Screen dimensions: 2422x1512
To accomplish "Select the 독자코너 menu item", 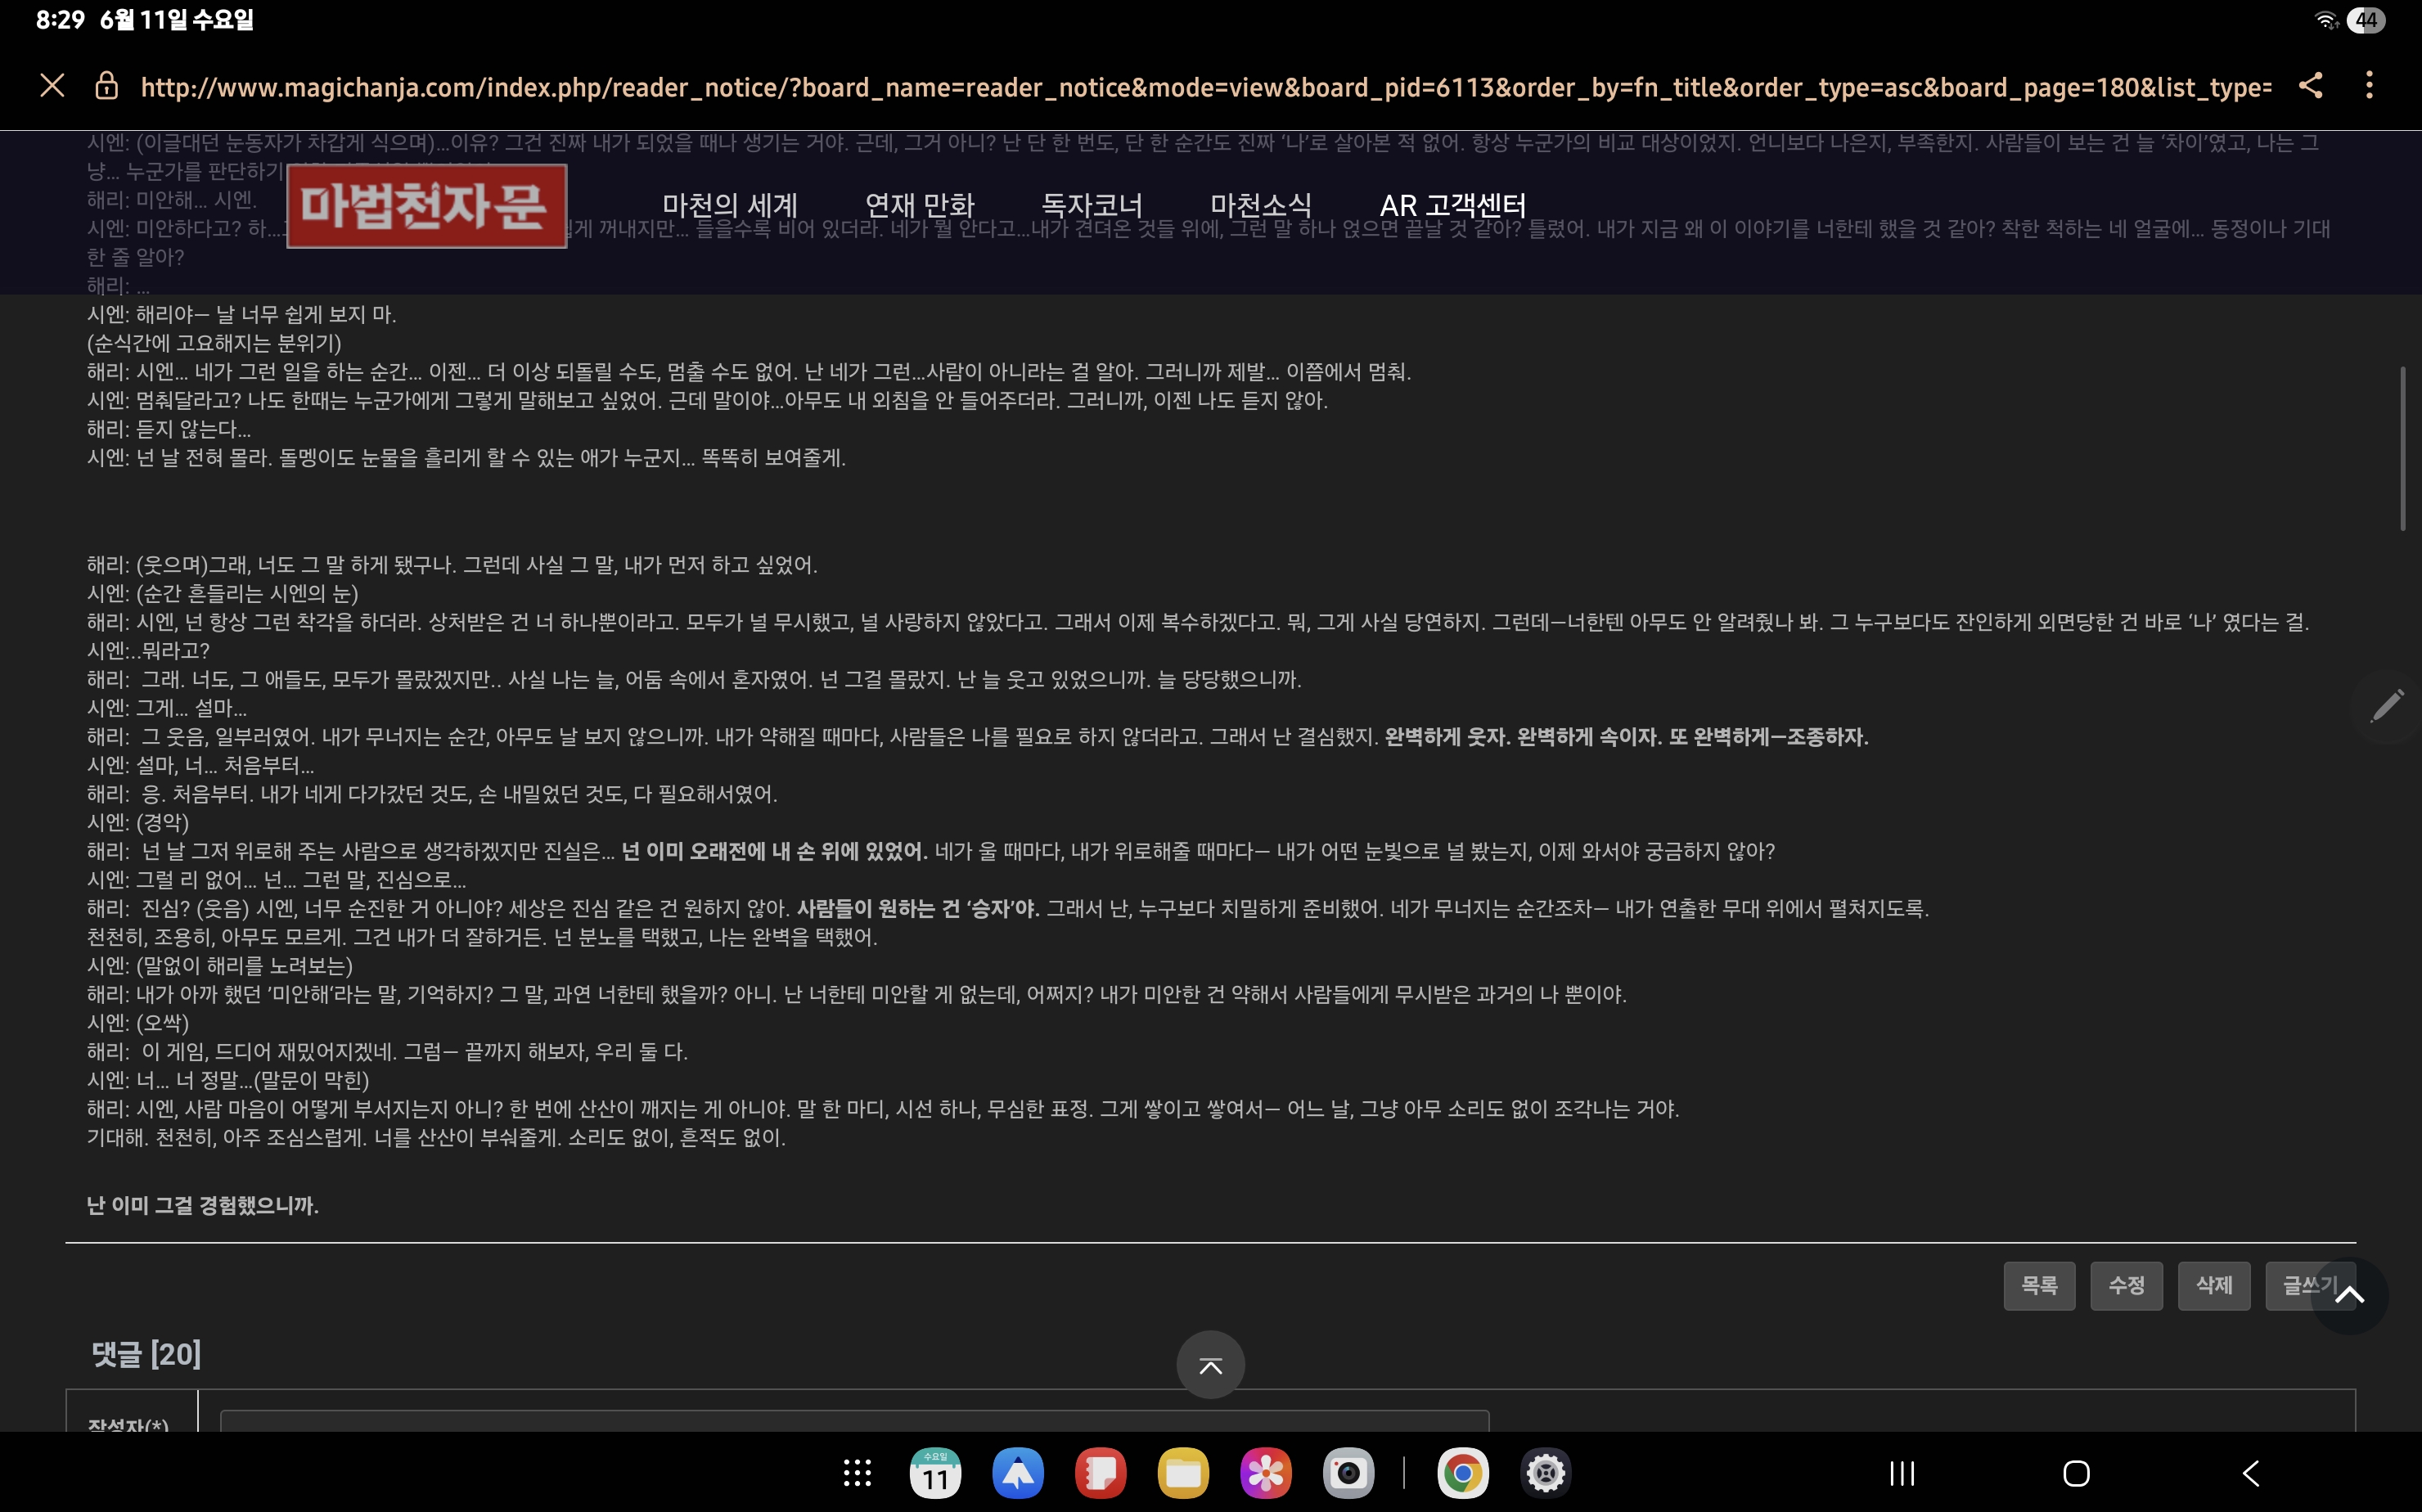I will tap(1091, 205).
